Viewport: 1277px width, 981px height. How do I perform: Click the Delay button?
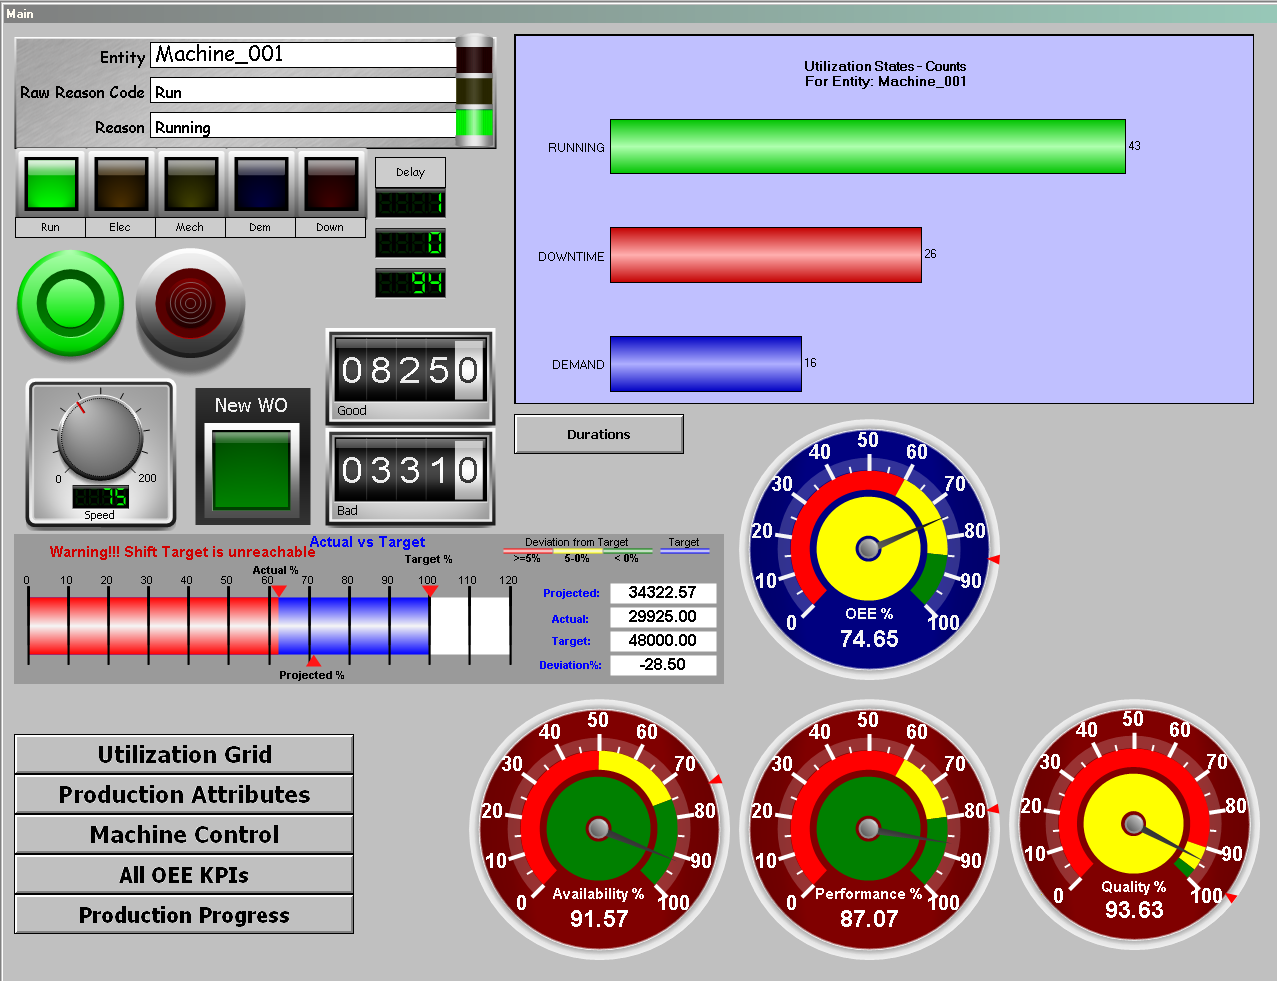click(410, 172)
